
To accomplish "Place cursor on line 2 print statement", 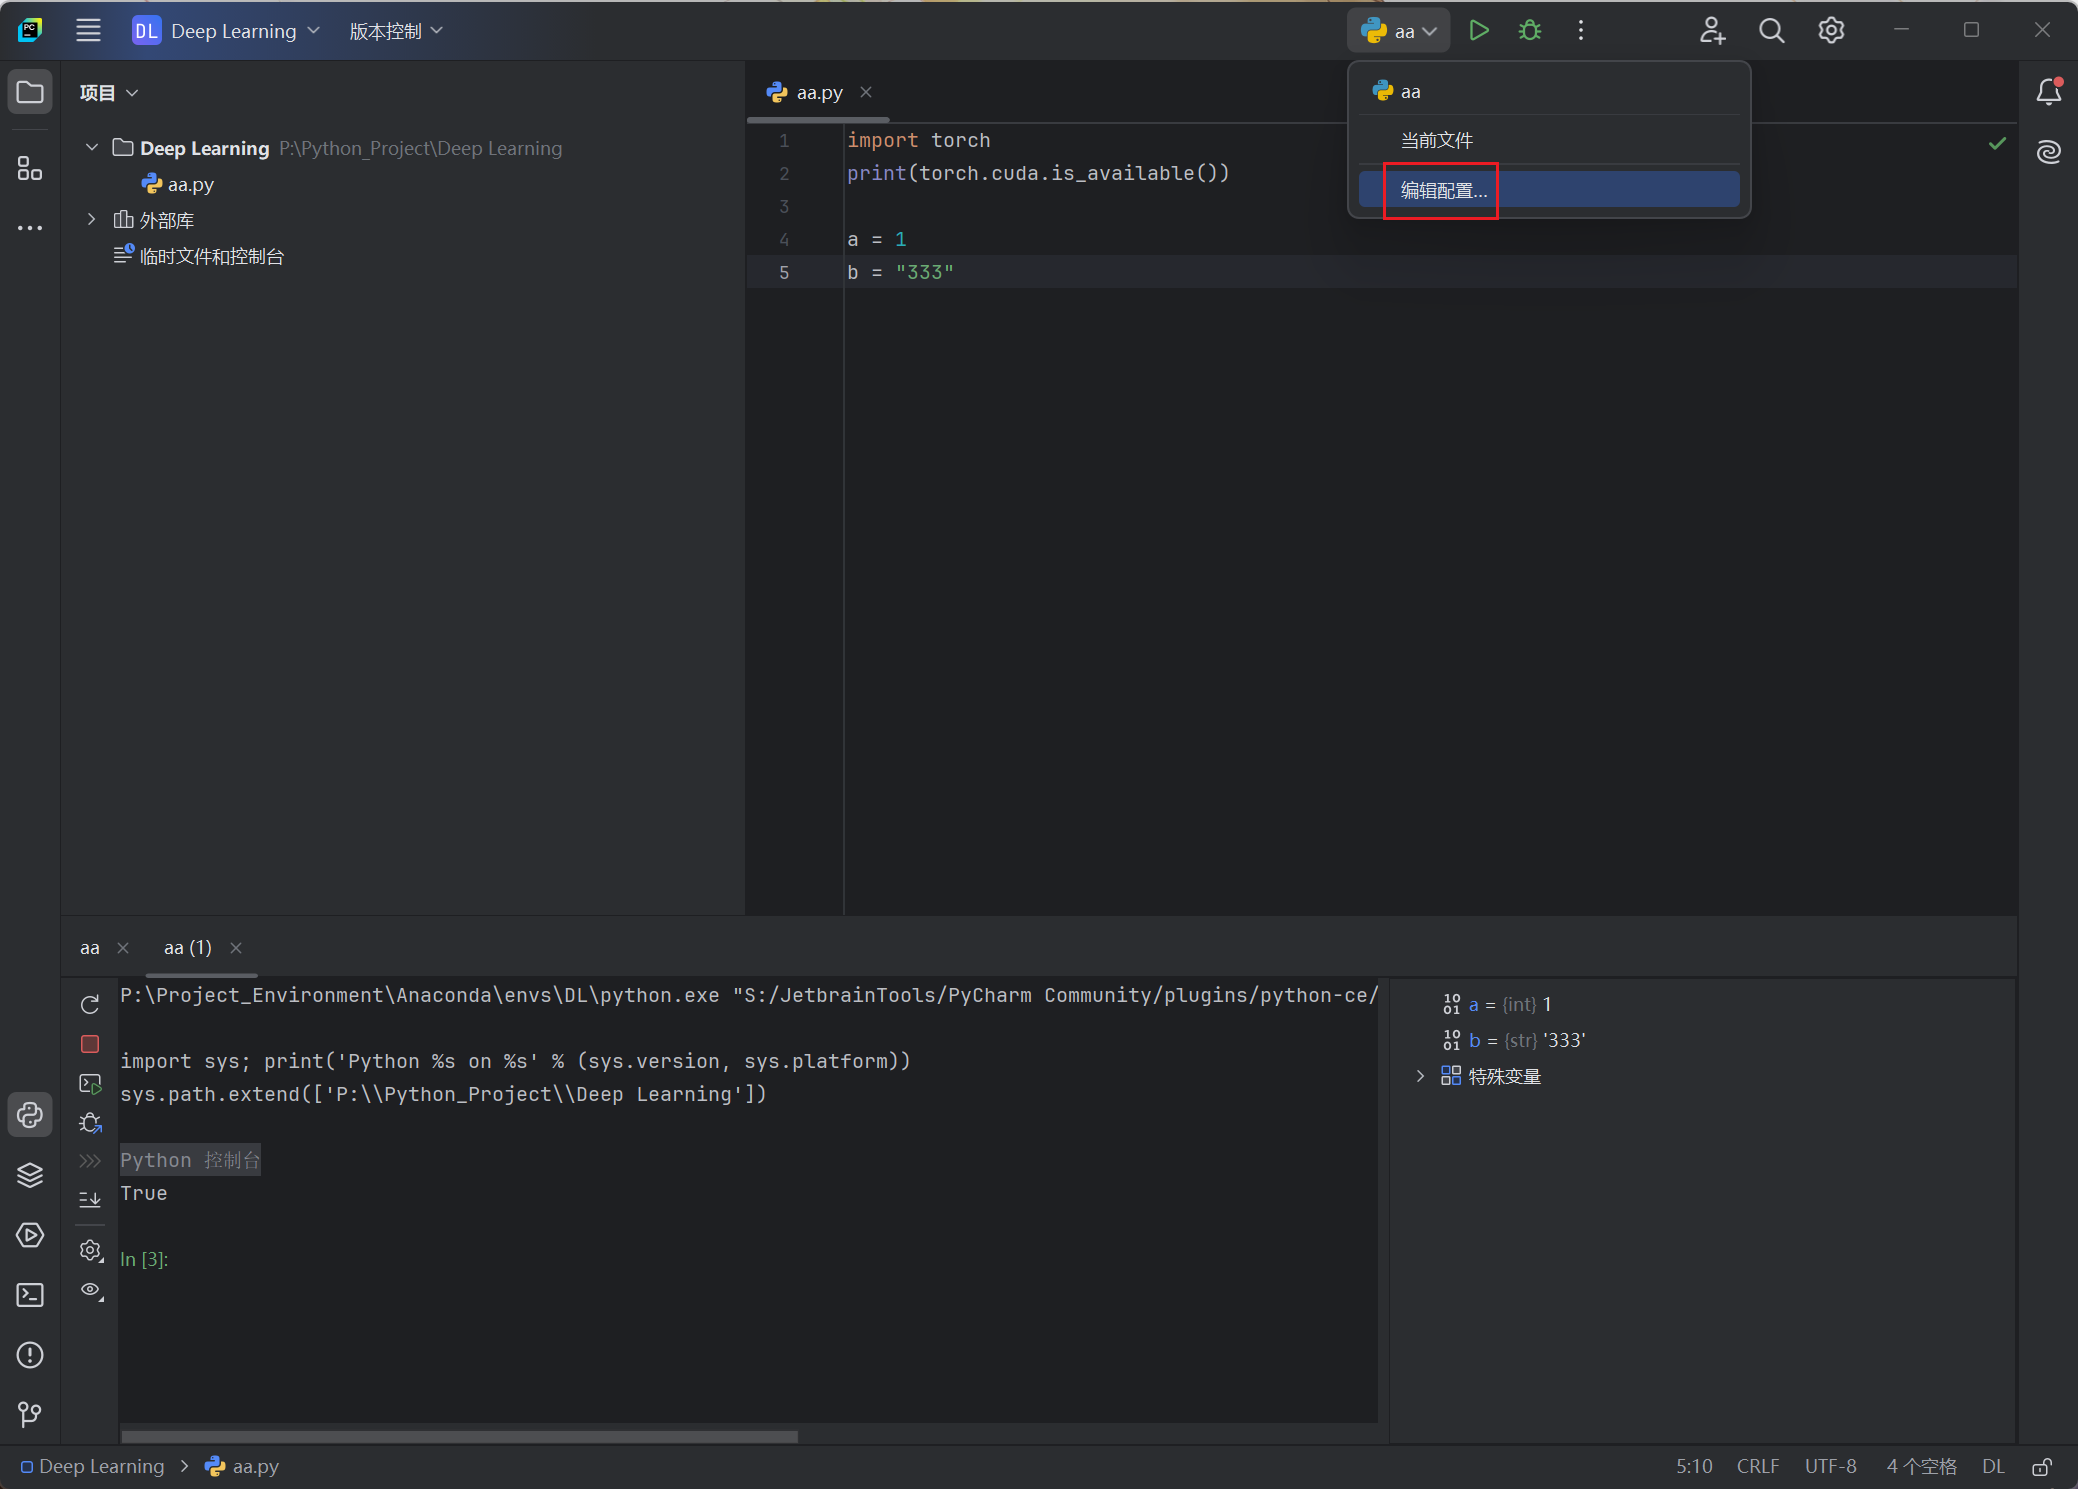I will click(1038, 173).
